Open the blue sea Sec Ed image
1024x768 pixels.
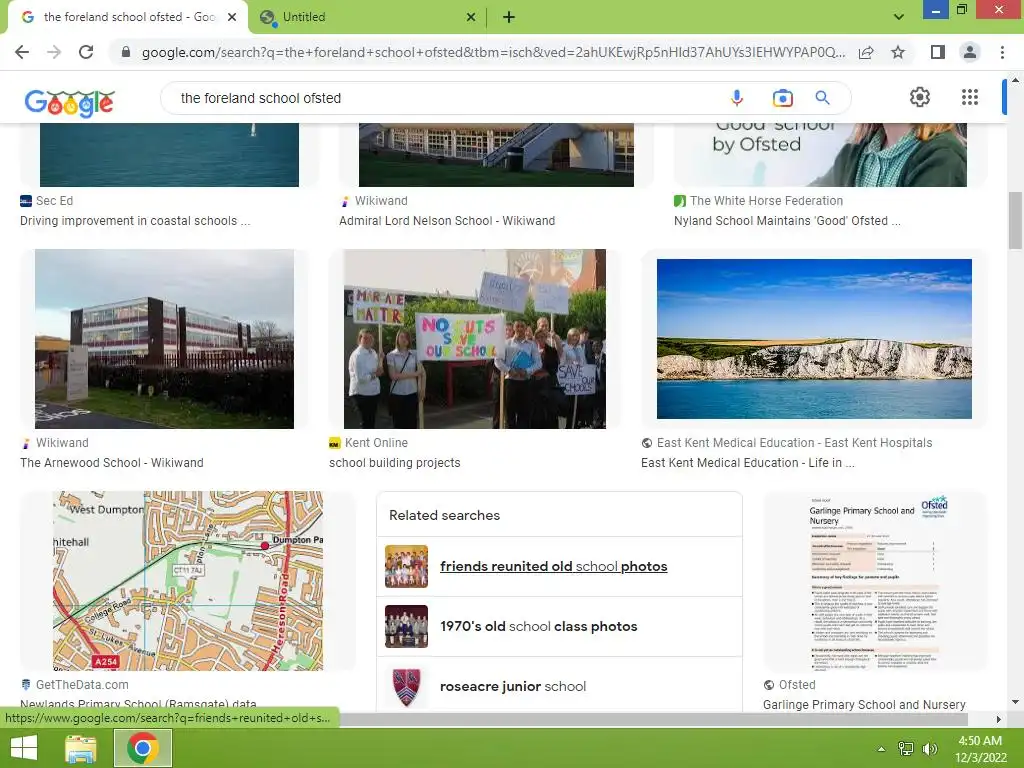(x=169, y=155)
